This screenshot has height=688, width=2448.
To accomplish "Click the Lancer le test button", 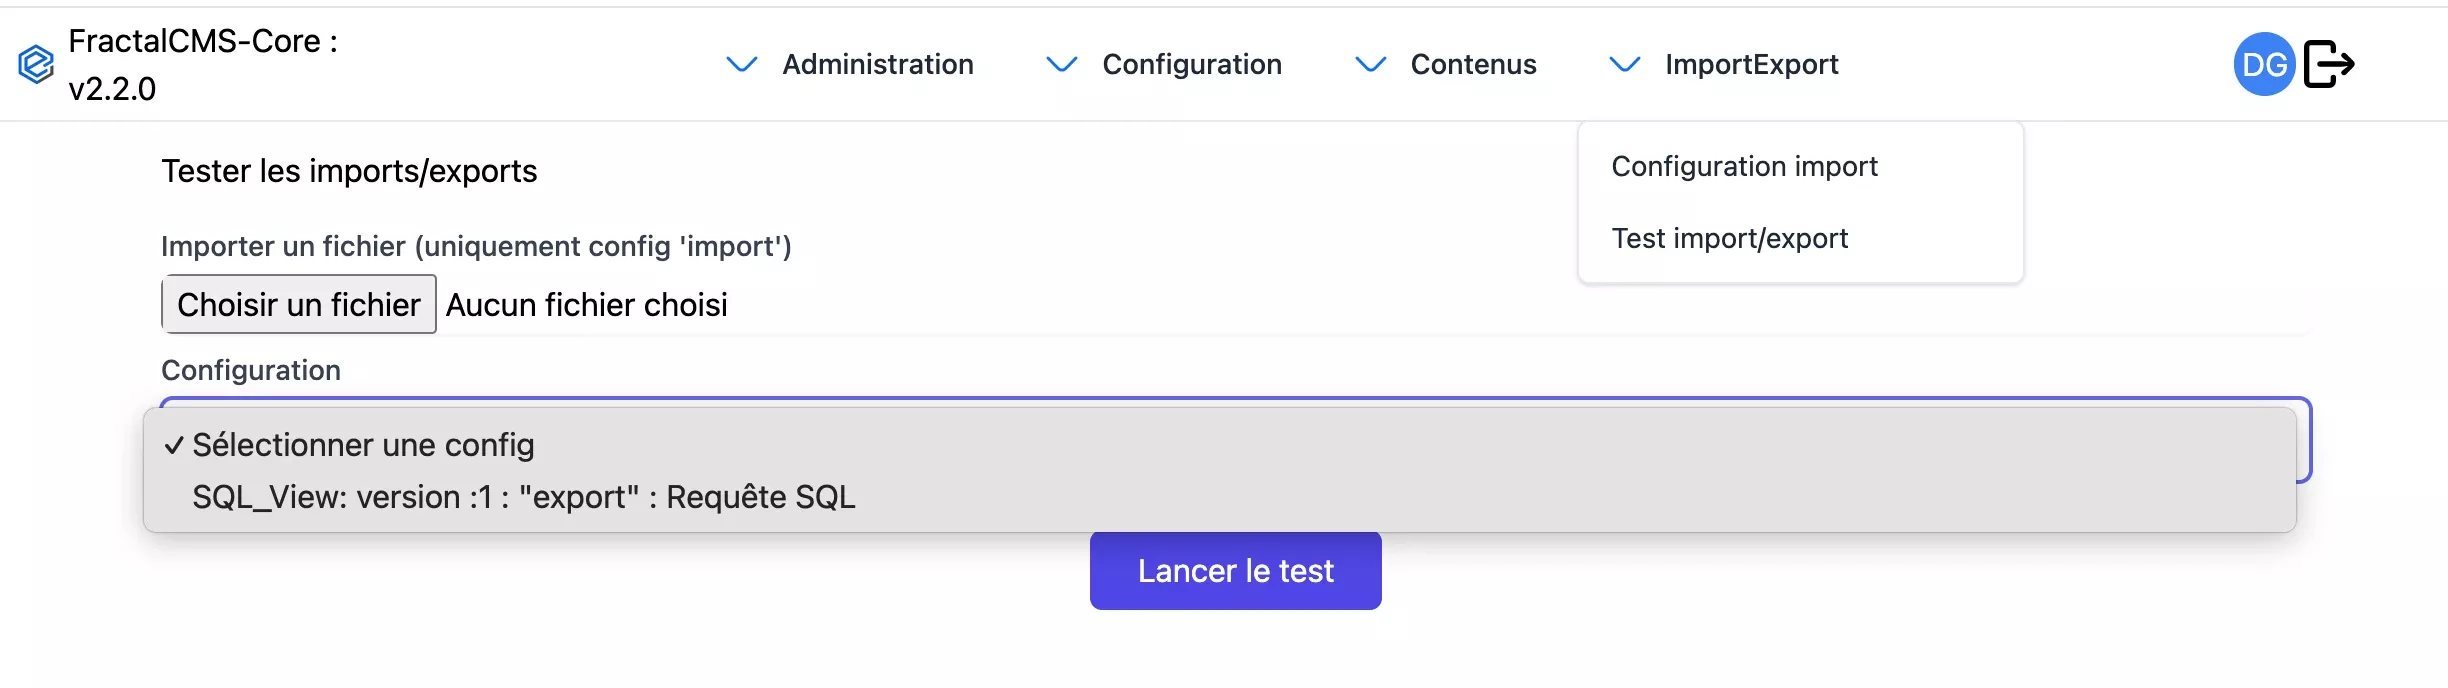I will pos(1235,571).
